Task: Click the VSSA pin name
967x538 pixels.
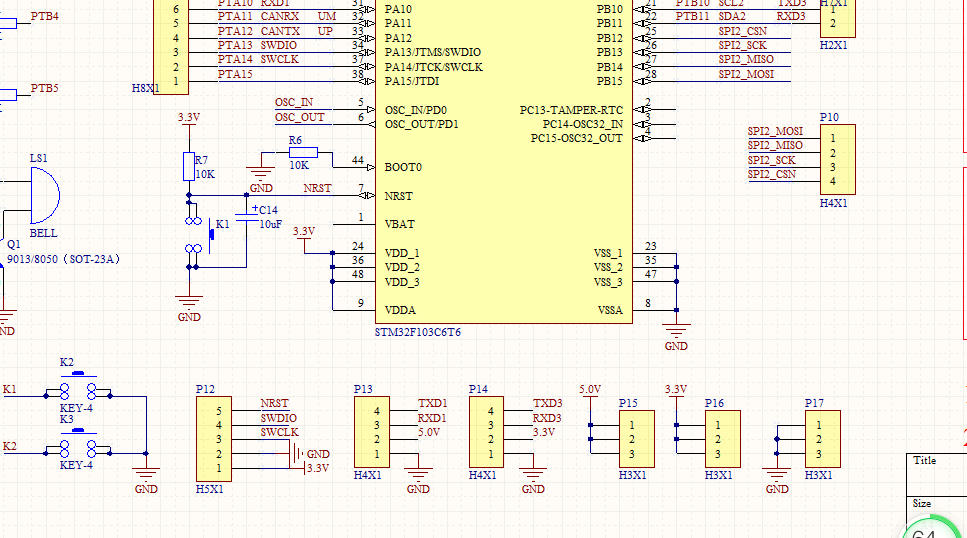Action: pos(610,310)
